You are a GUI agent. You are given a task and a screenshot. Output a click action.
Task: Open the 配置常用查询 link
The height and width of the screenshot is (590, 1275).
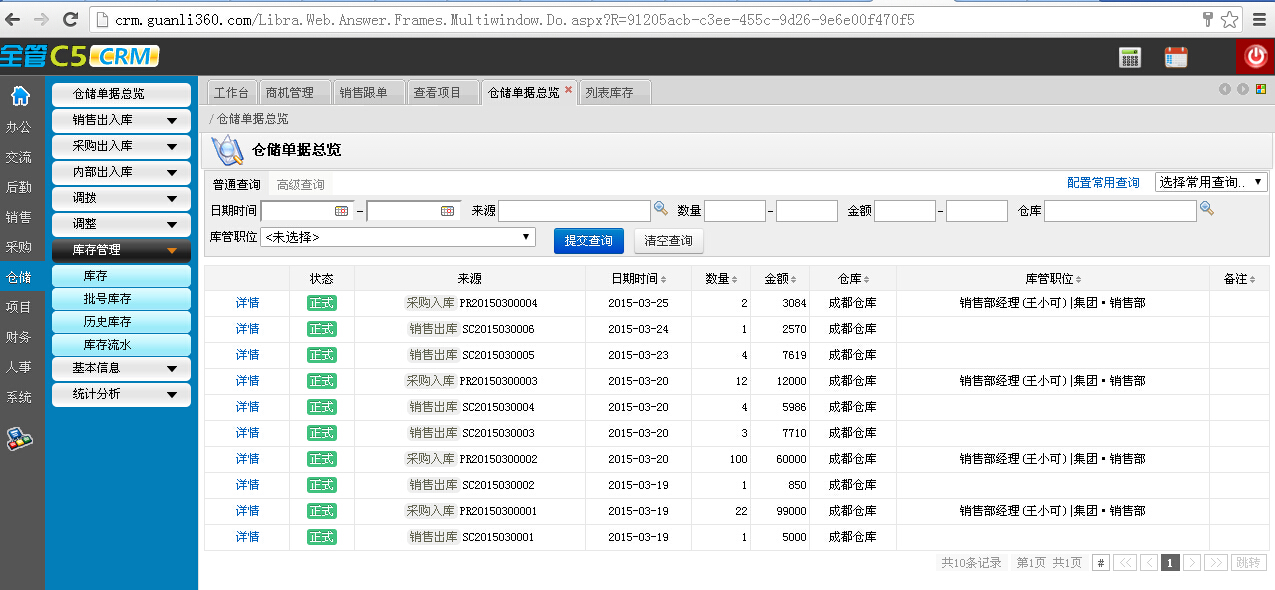pyautogui.click(x=1103, y=183)
